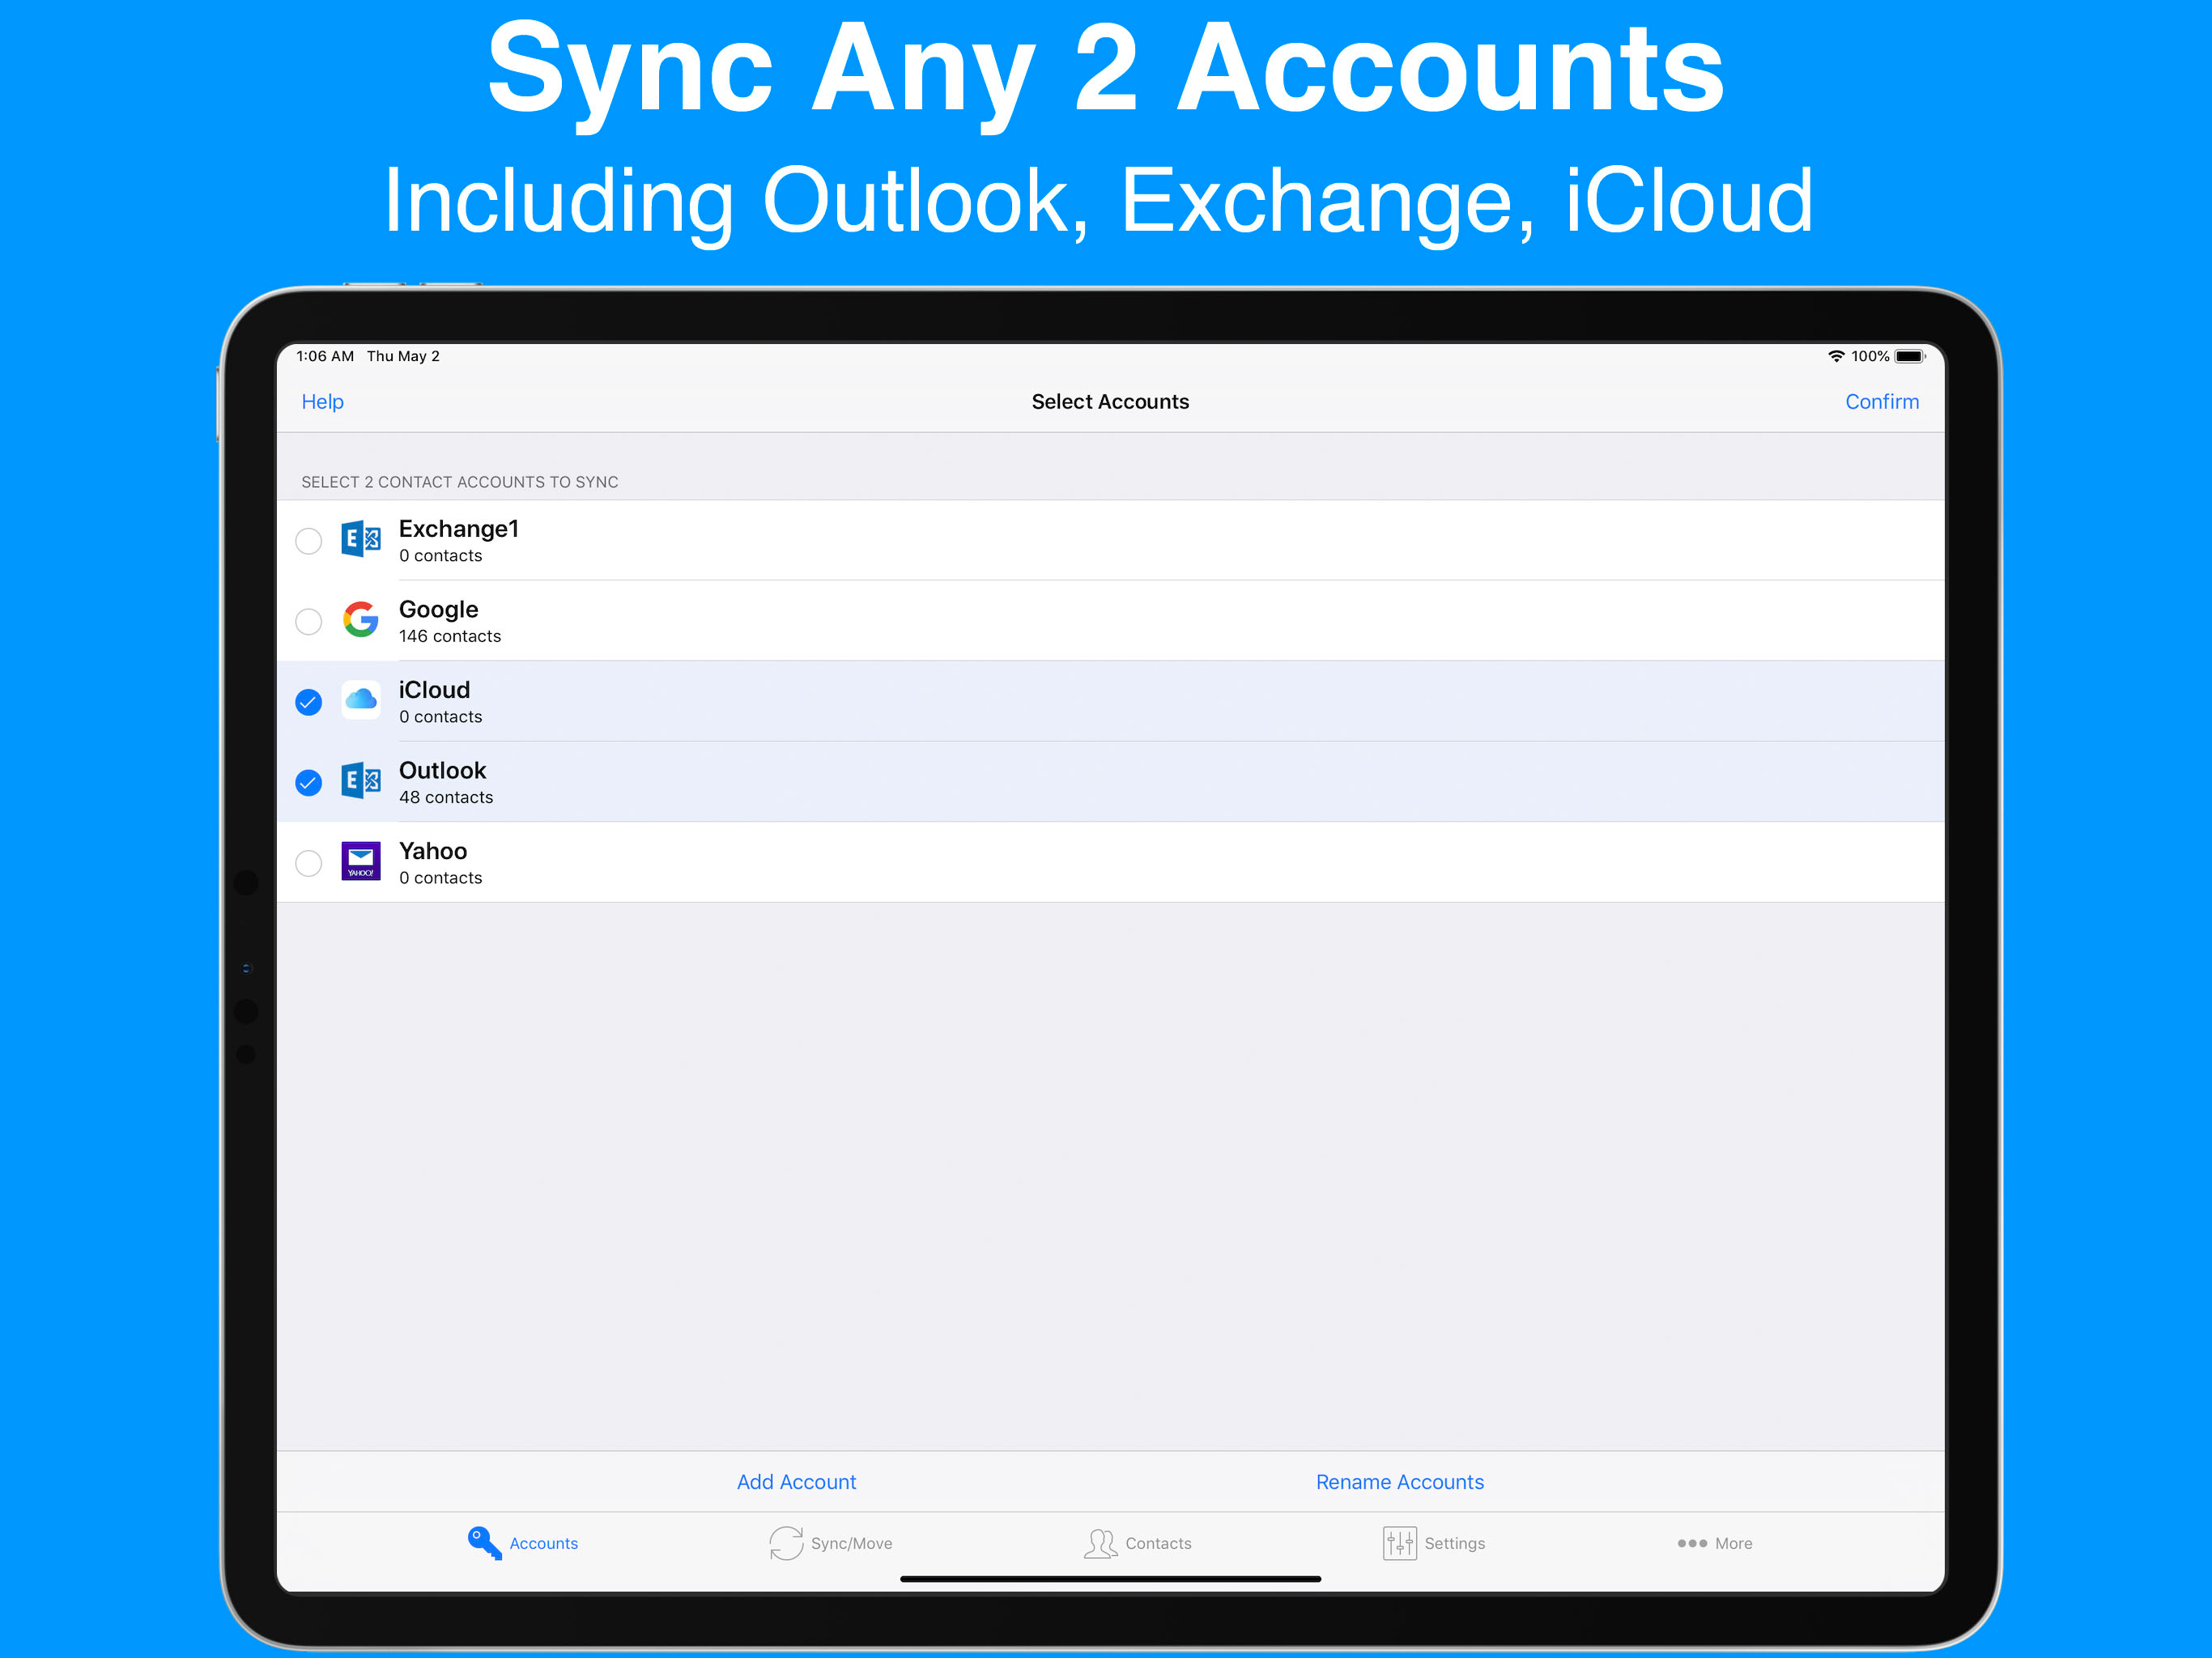Select the Google account radio button
The image size is (2212, 1658).
(309, 621)
